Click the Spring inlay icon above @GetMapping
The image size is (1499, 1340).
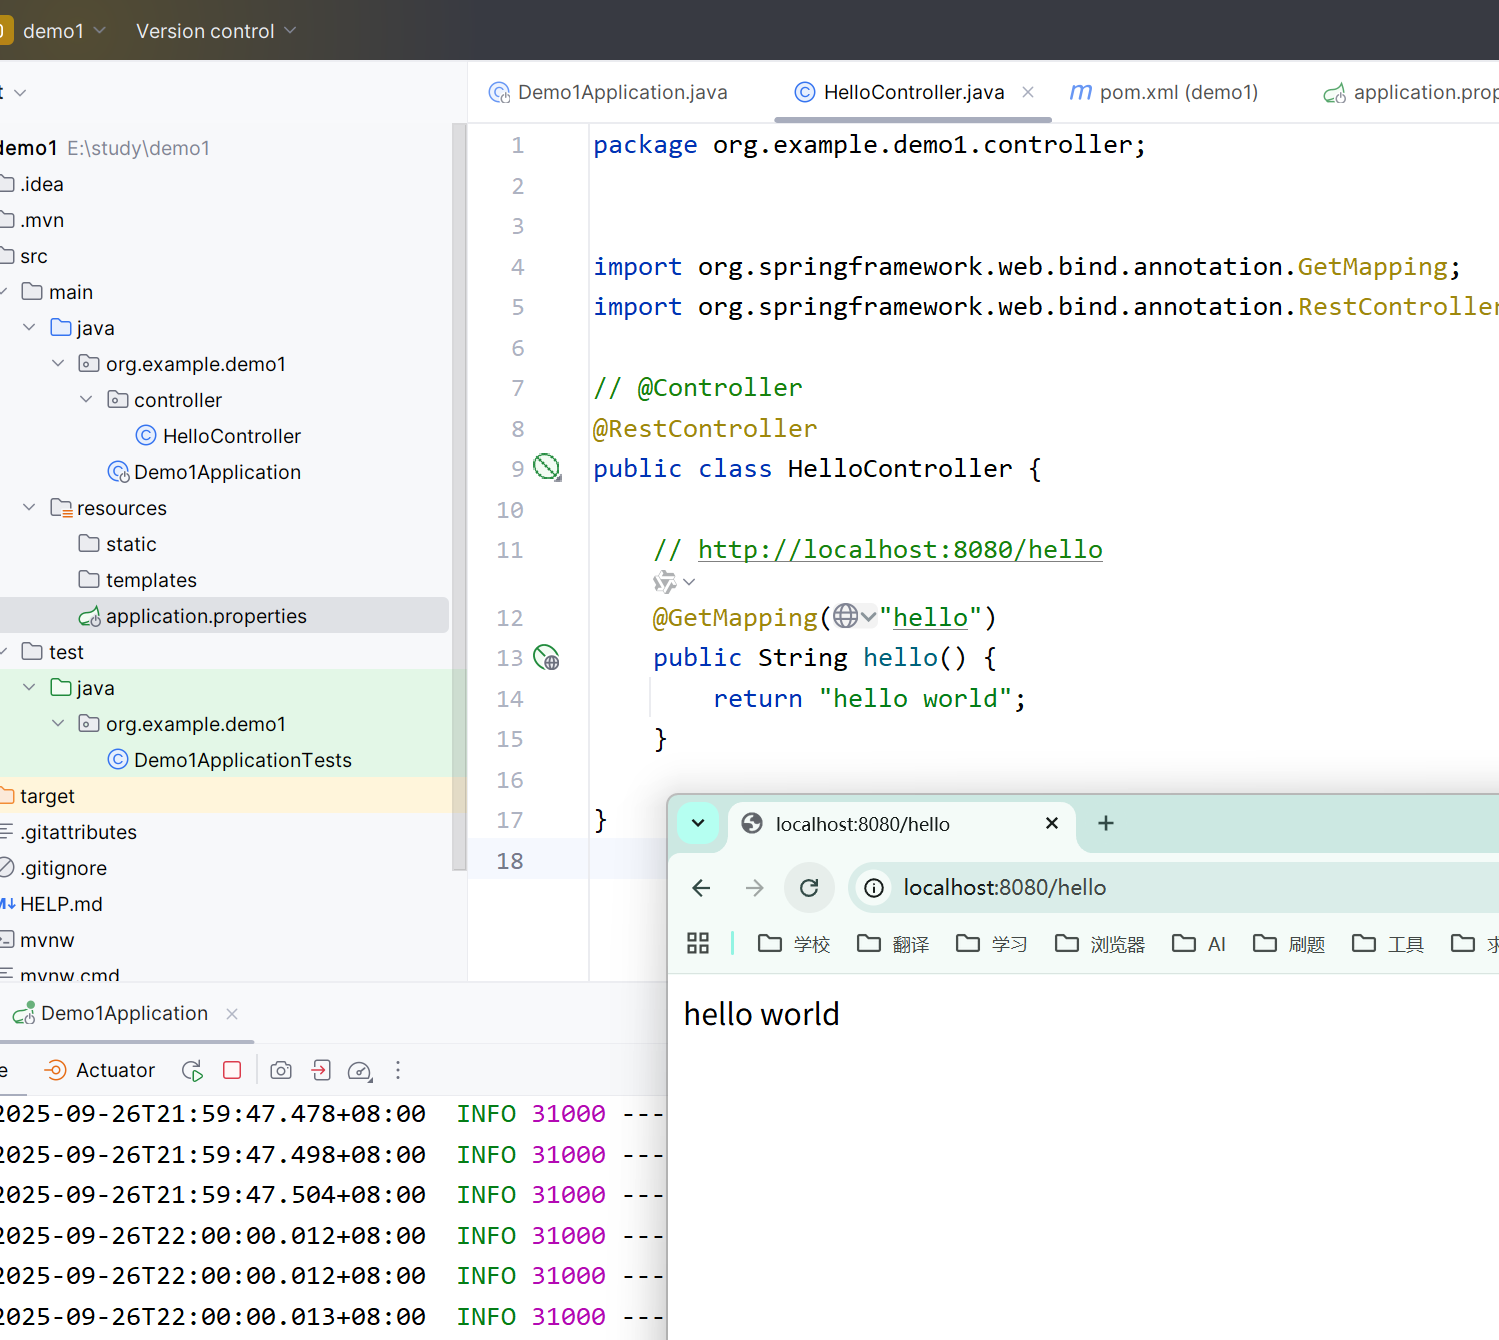663,581
